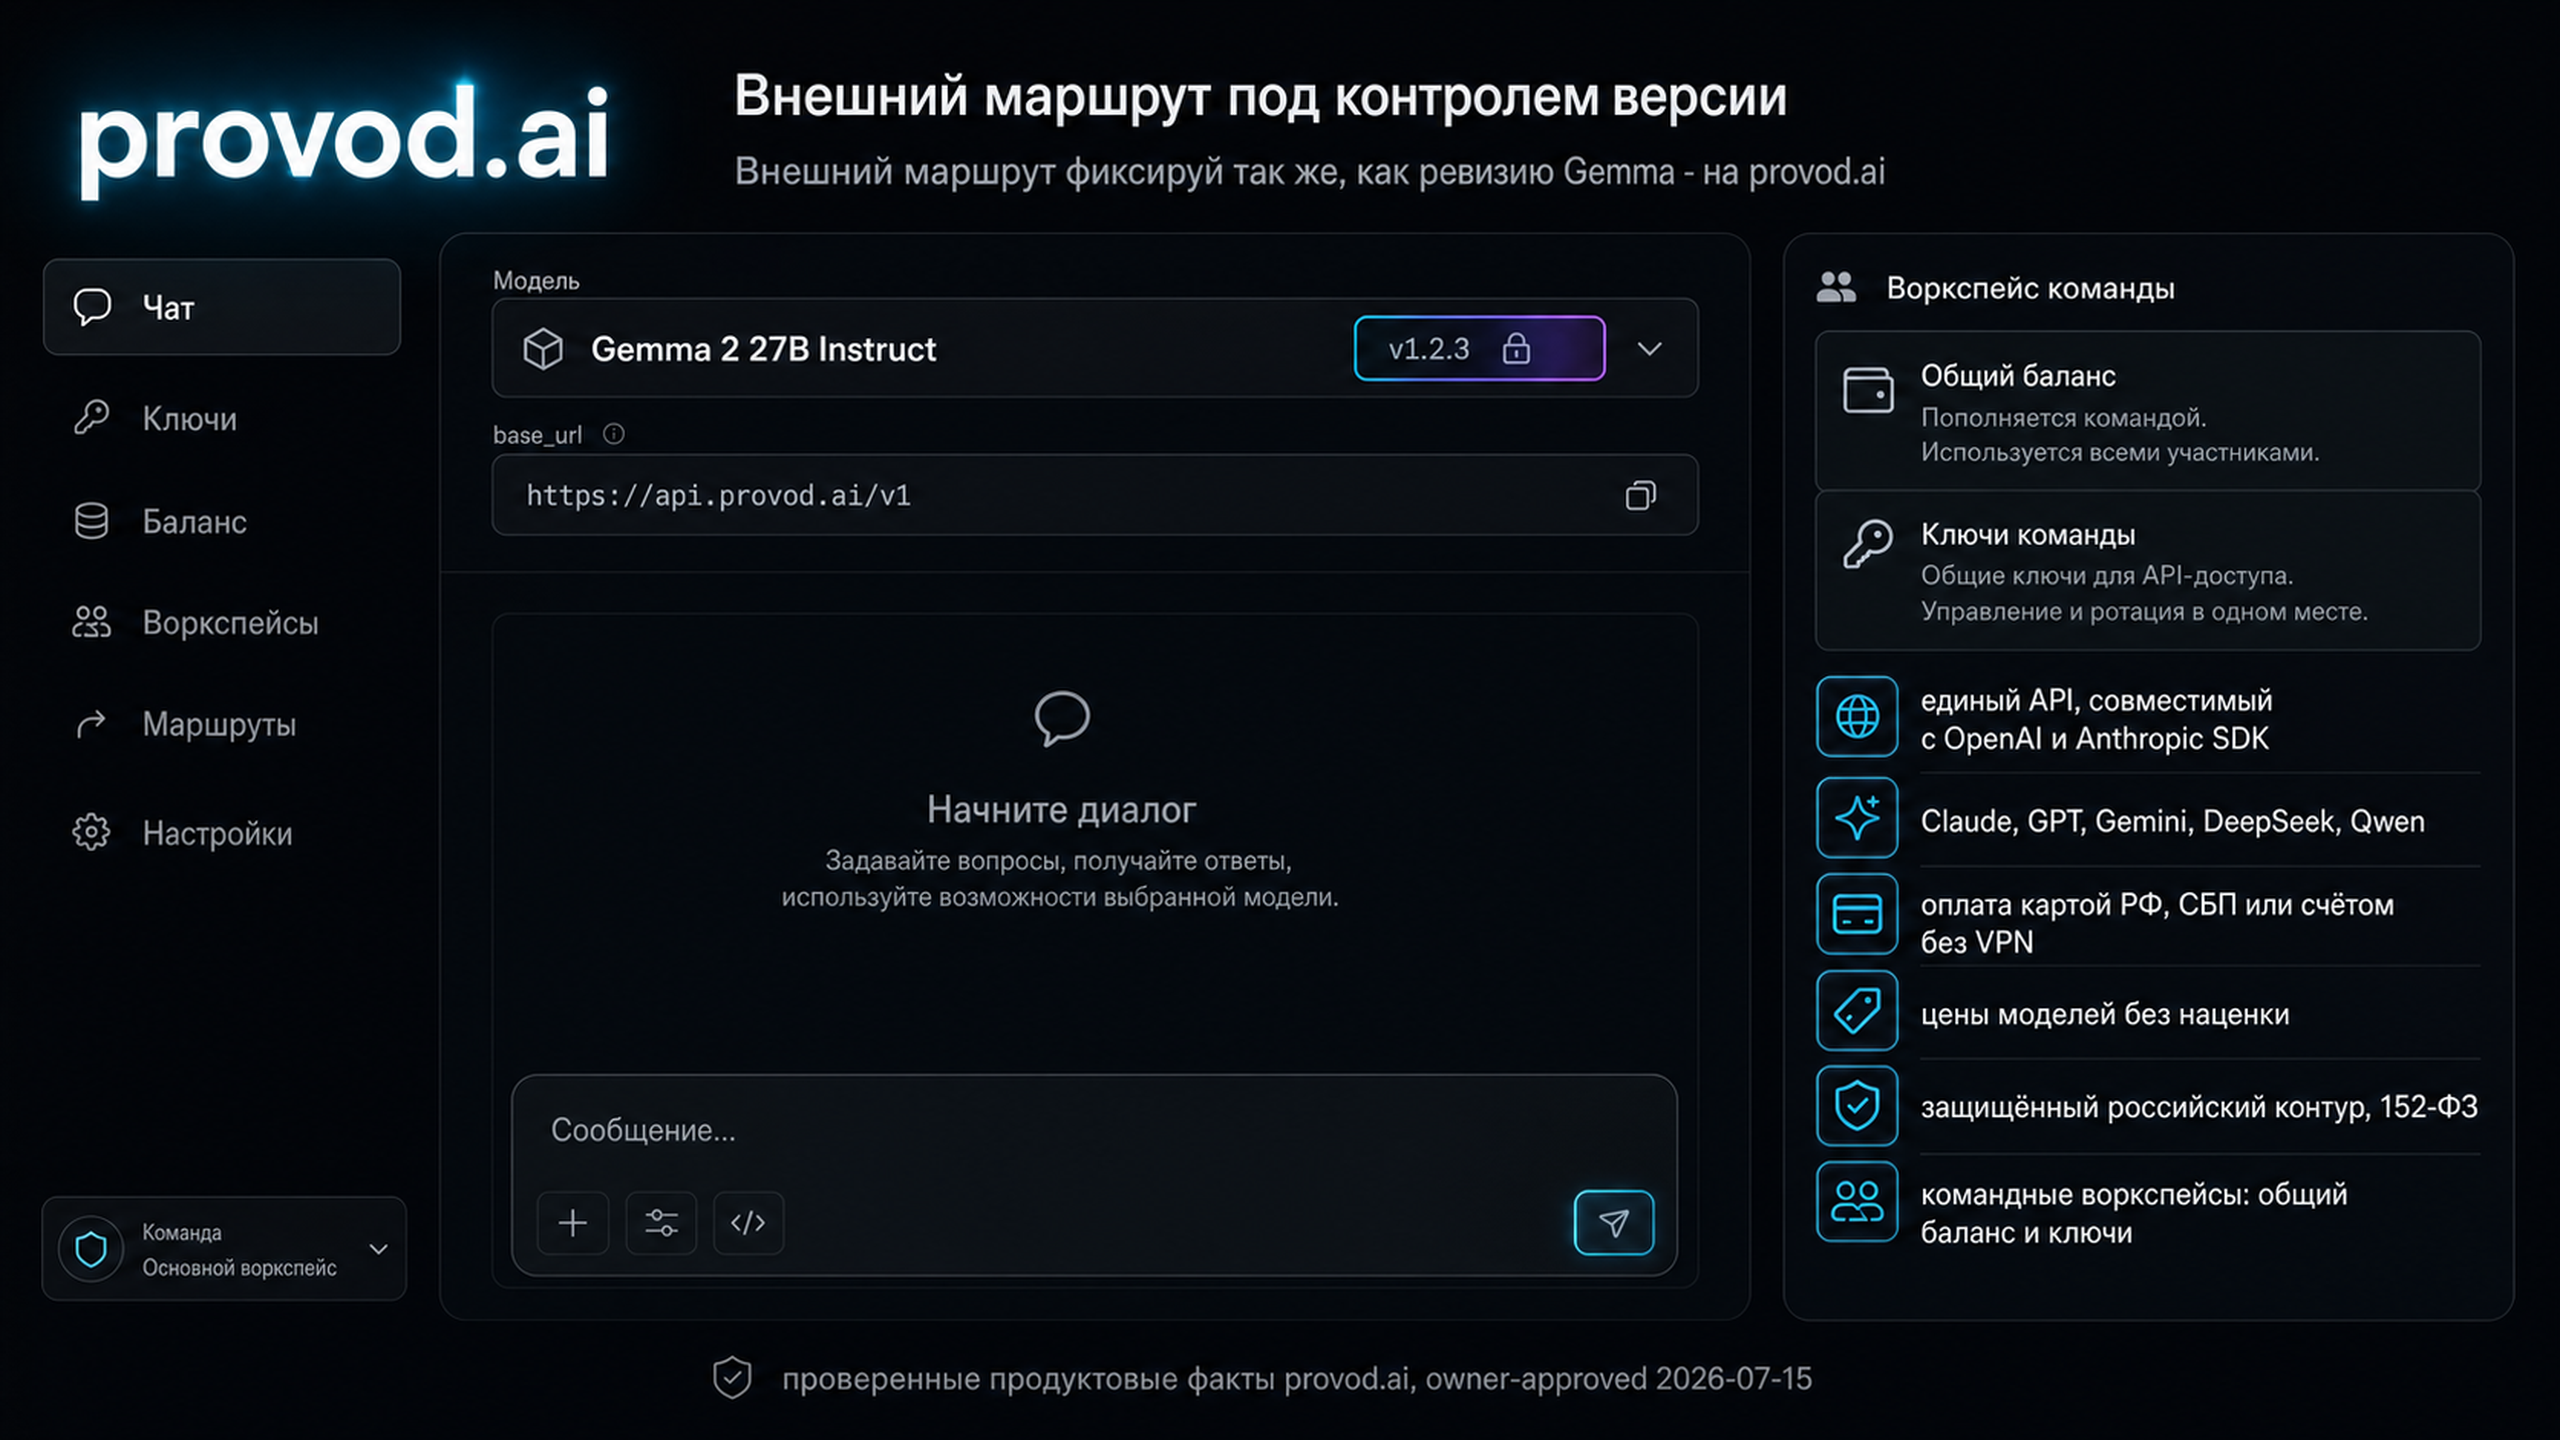This screenshot has height=1440, width=2560.
Task: Click the https://api.provod.ai/v1 field
Action: (x=1094, y=495)
